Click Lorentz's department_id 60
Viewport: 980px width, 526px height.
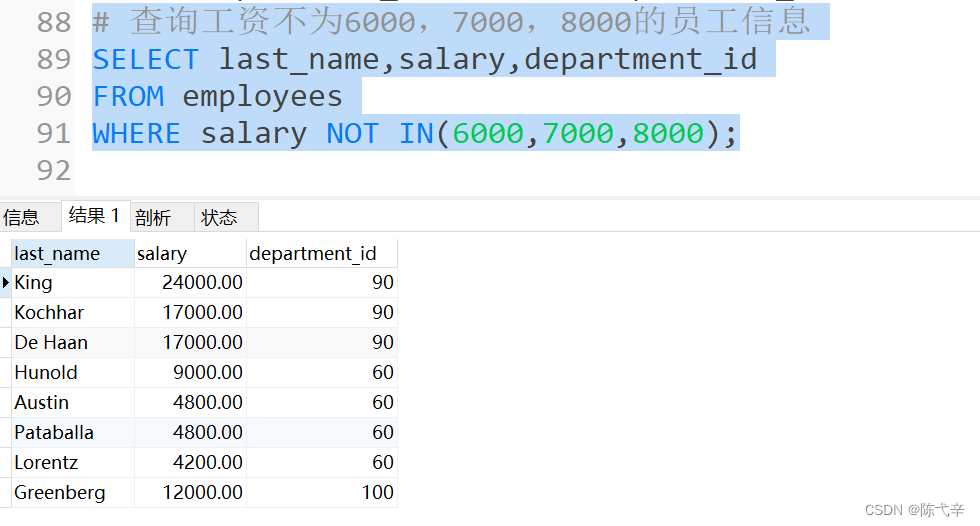point(322,462)
